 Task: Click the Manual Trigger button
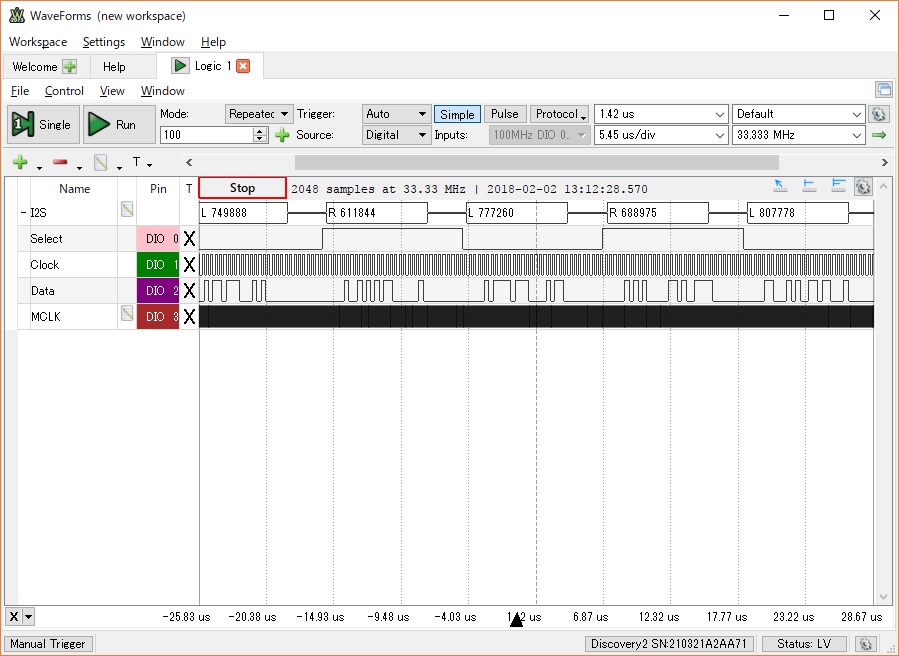(48, 643)
